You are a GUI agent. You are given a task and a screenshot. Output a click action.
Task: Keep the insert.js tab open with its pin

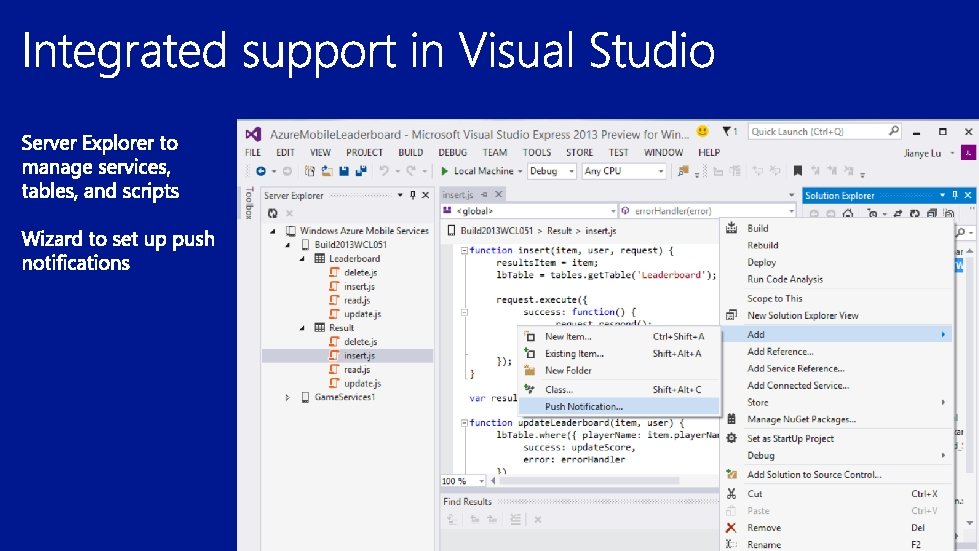485,195
